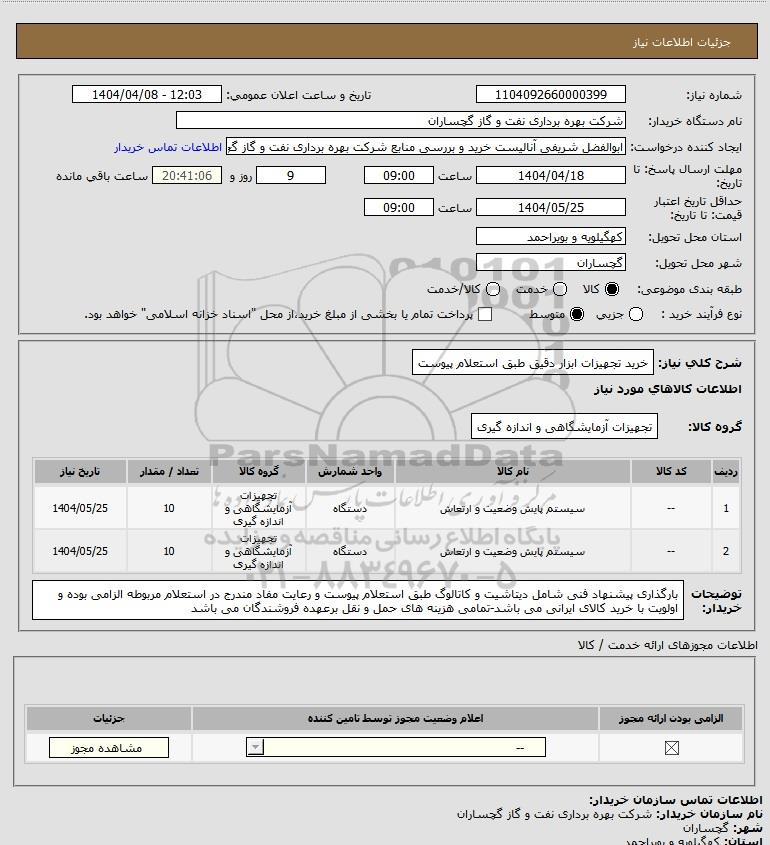770x845 pixels.
Task: Click the remaining time countdown 20:41:06
Action: point(187,175)
